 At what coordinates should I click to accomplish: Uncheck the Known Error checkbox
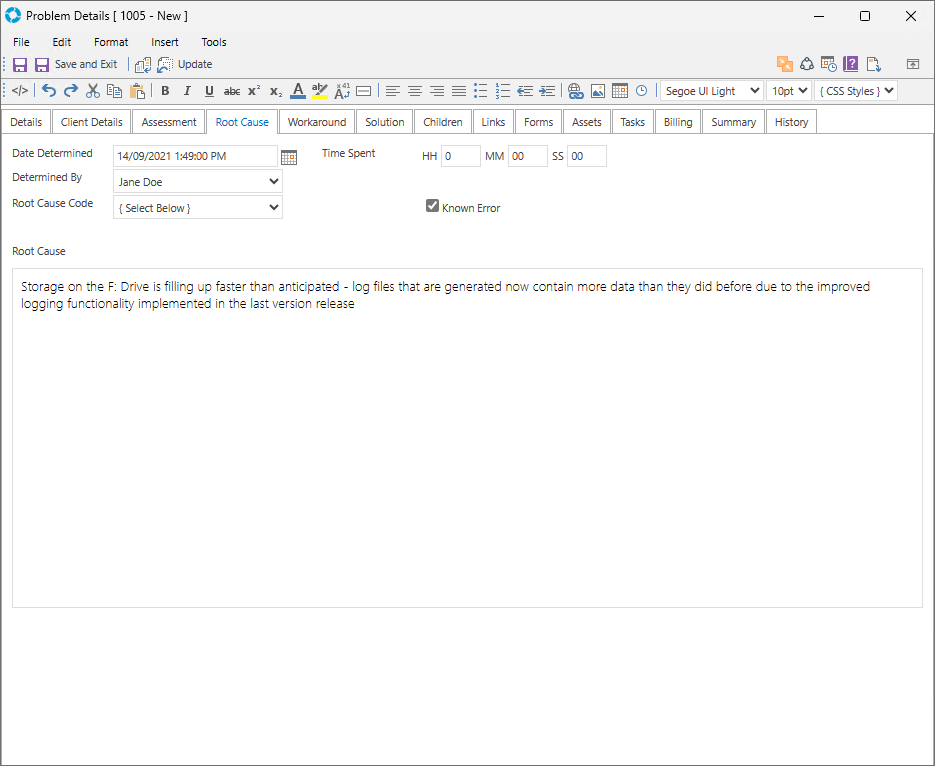pos(433,206)
